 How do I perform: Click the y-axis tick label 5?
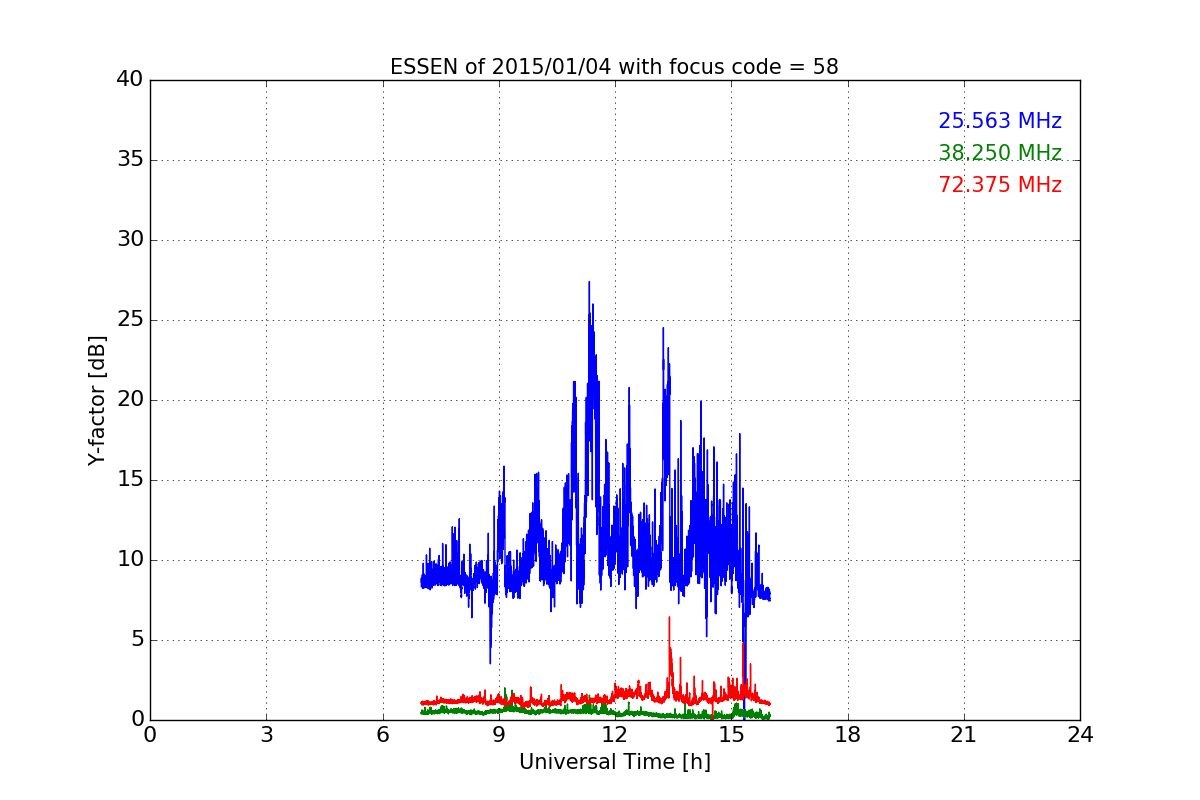pos(137,640)
